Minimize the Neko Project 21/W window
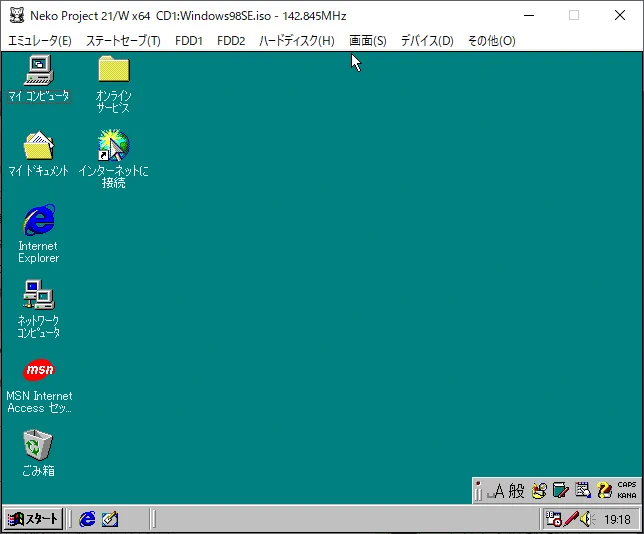The image size is (644, 534). pyautogui.click(x=529, y=16)
